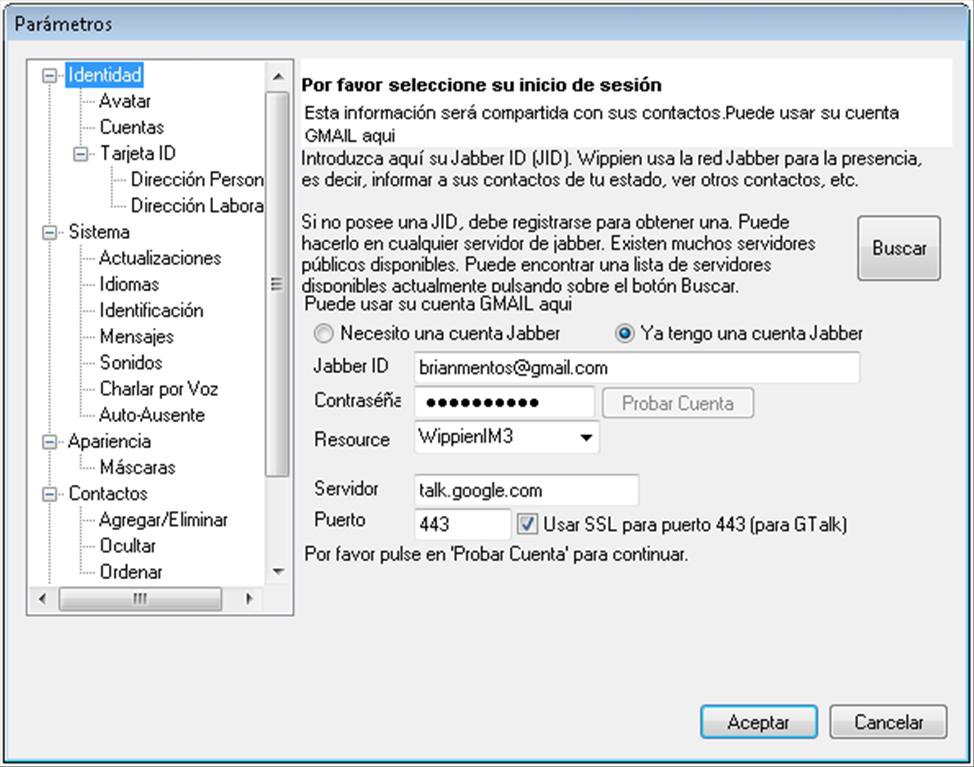Viewport: 974px width, 767px height.
Task: Select Identidad in the tree
Action: tap(105, 75)
